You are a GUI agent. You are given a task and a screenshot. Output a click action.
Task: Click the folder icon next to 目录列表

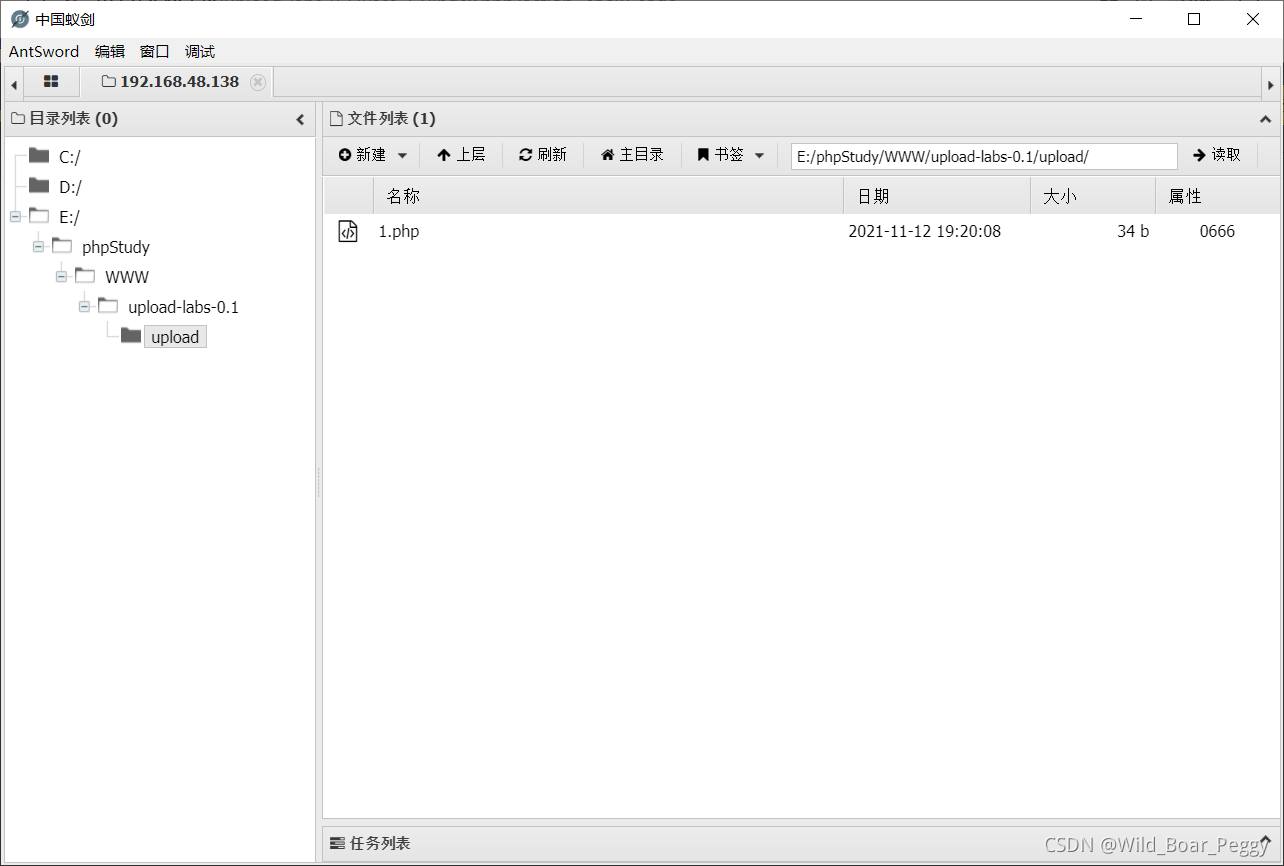pos(17,118)
